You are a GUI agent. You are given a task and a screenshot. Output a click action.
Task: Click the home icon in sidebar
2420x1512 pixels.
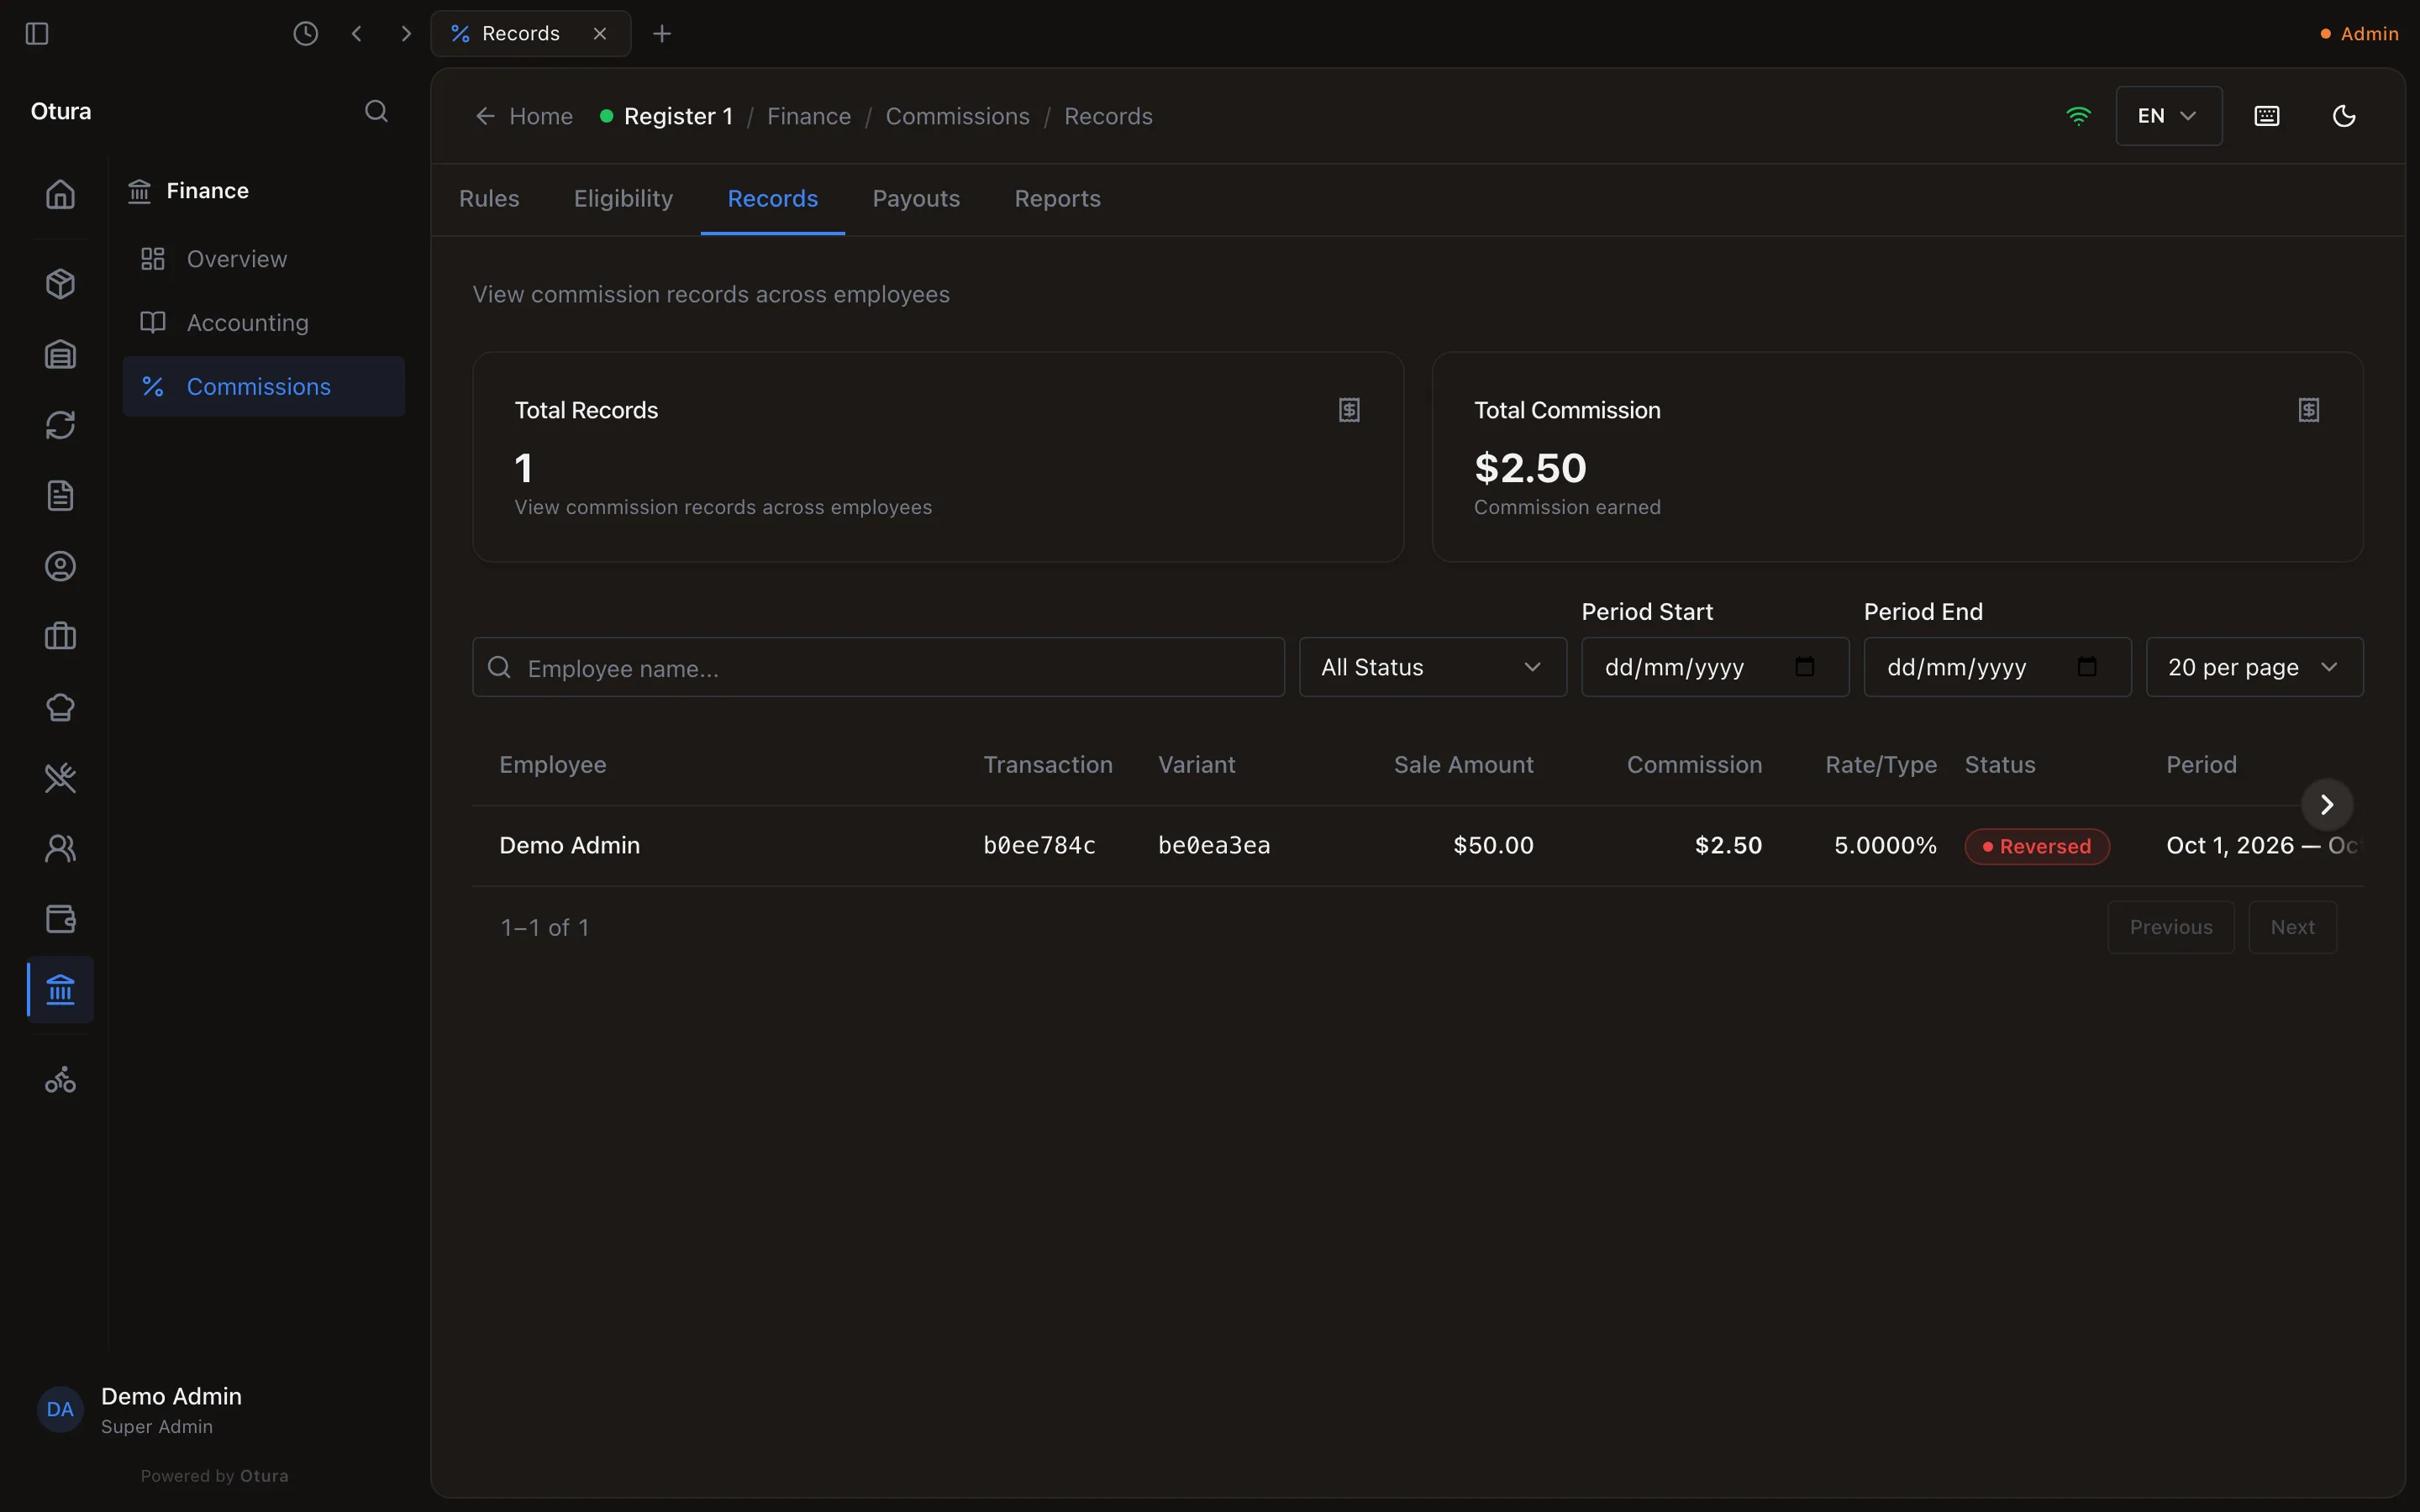(61, 194)
